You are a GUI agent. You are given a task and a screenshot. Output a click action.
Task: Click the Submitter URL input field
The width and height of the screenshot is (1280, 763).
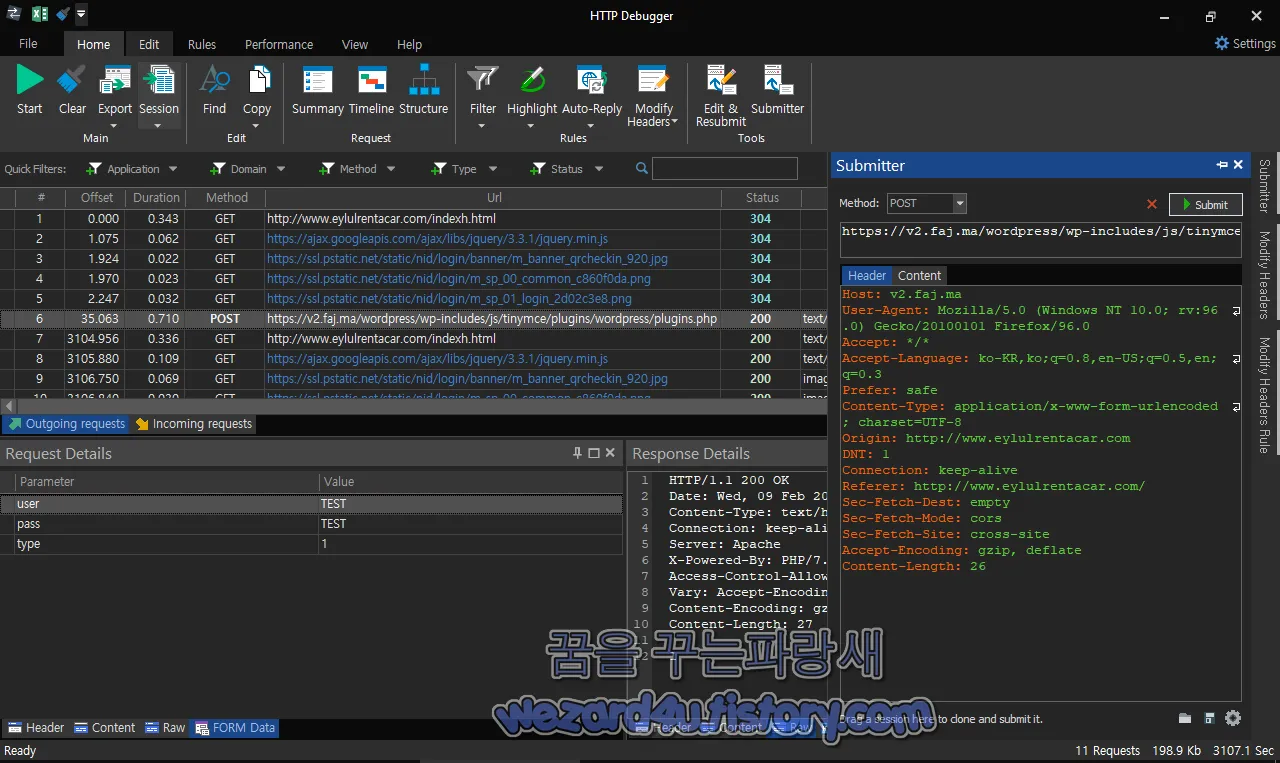(x=1041, y=239)
